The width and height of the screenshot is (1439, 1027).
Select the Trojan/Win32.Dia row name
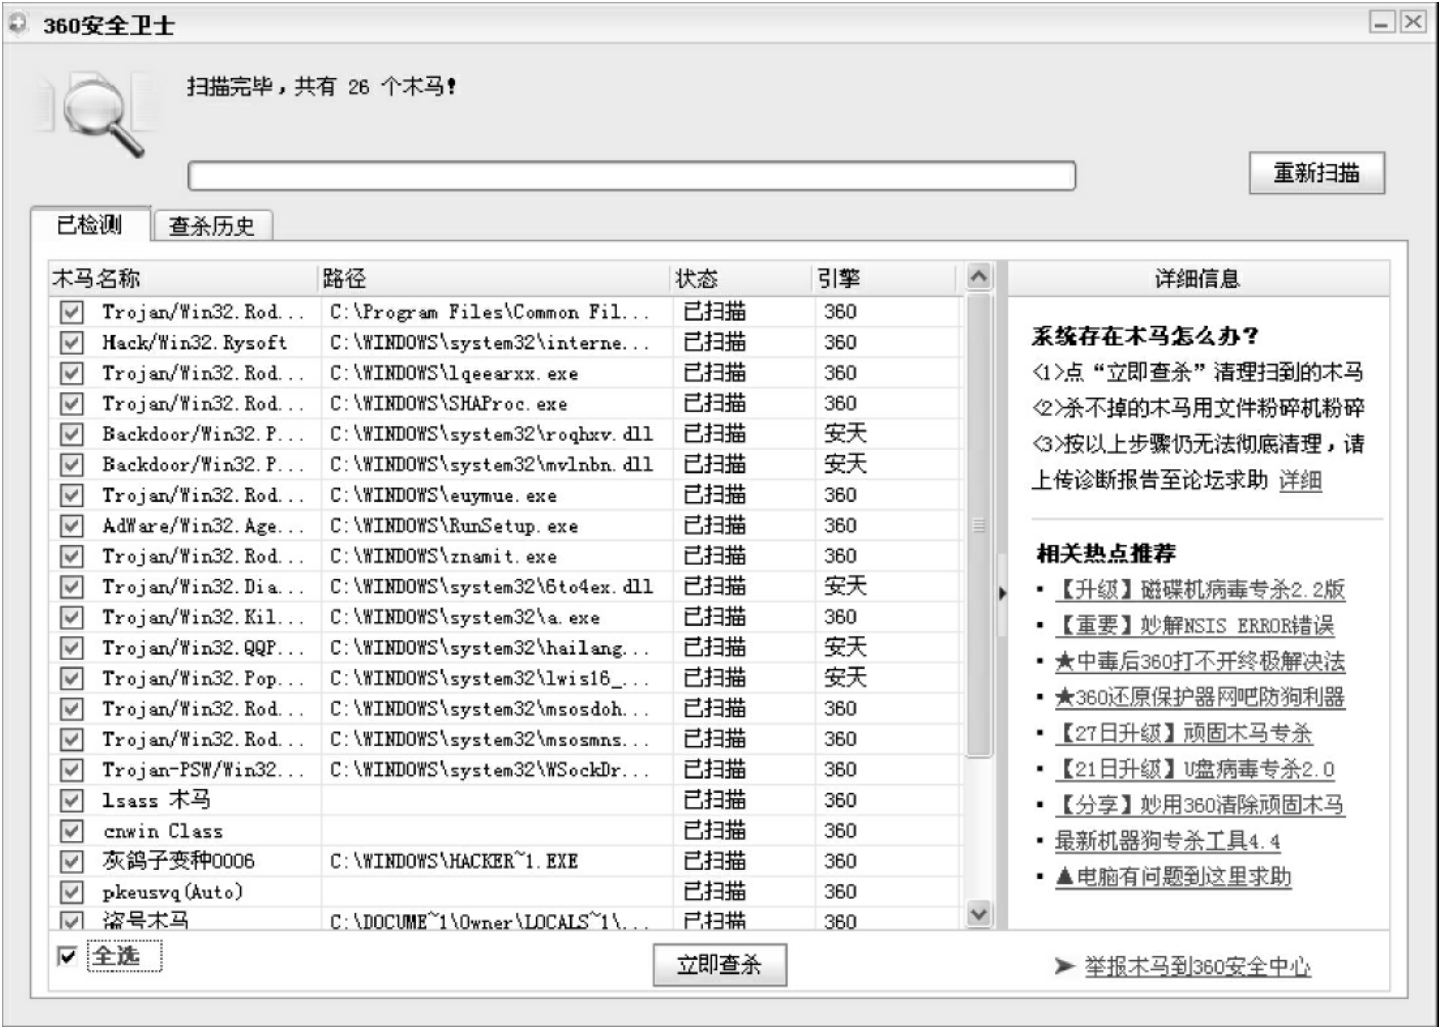[203, 587]
